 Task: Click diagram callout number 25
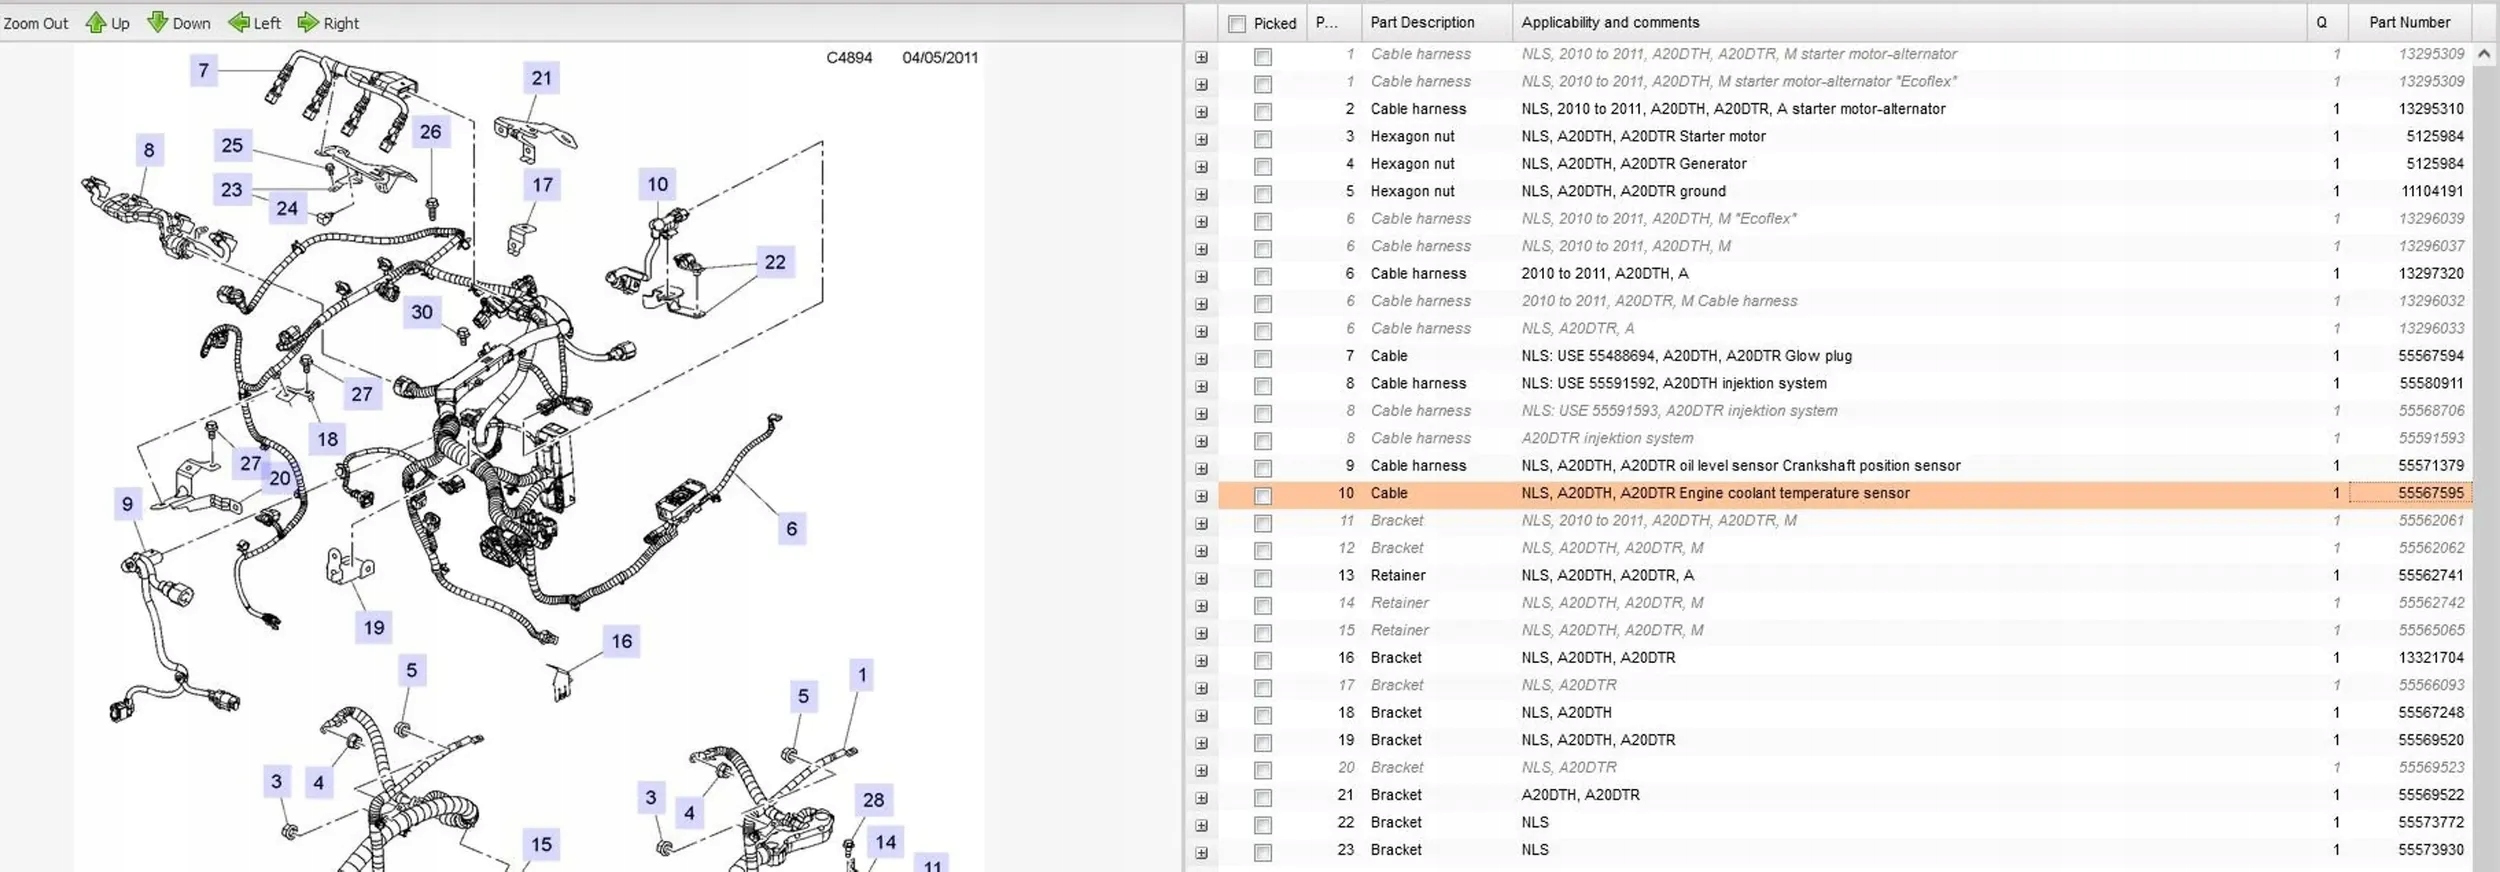232,146
